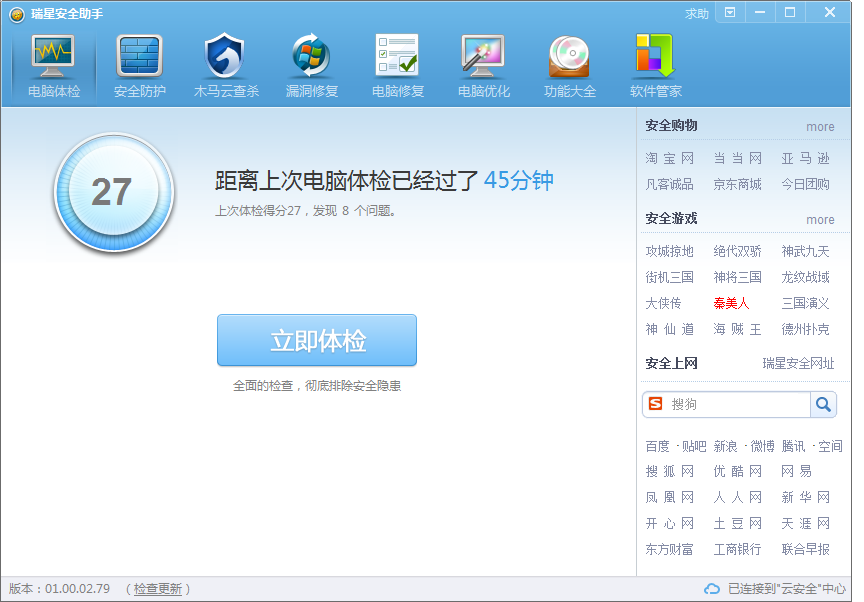Click the 已连接到"云安全"中心 status text
This screenshot has height=602, width=864.
[786, 589]
